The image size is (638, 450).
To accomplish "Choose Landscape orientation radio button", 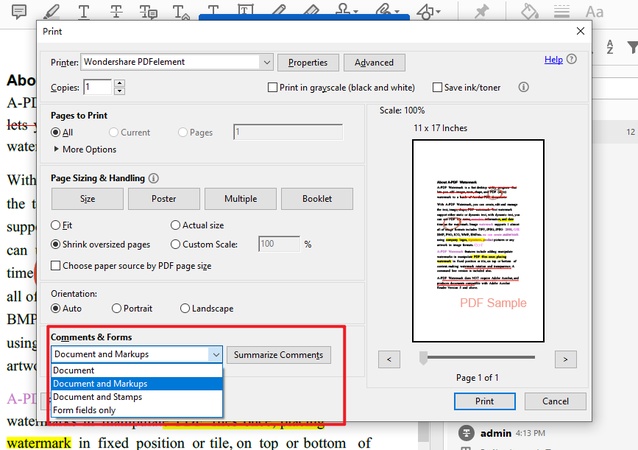I will click(185, 308).
